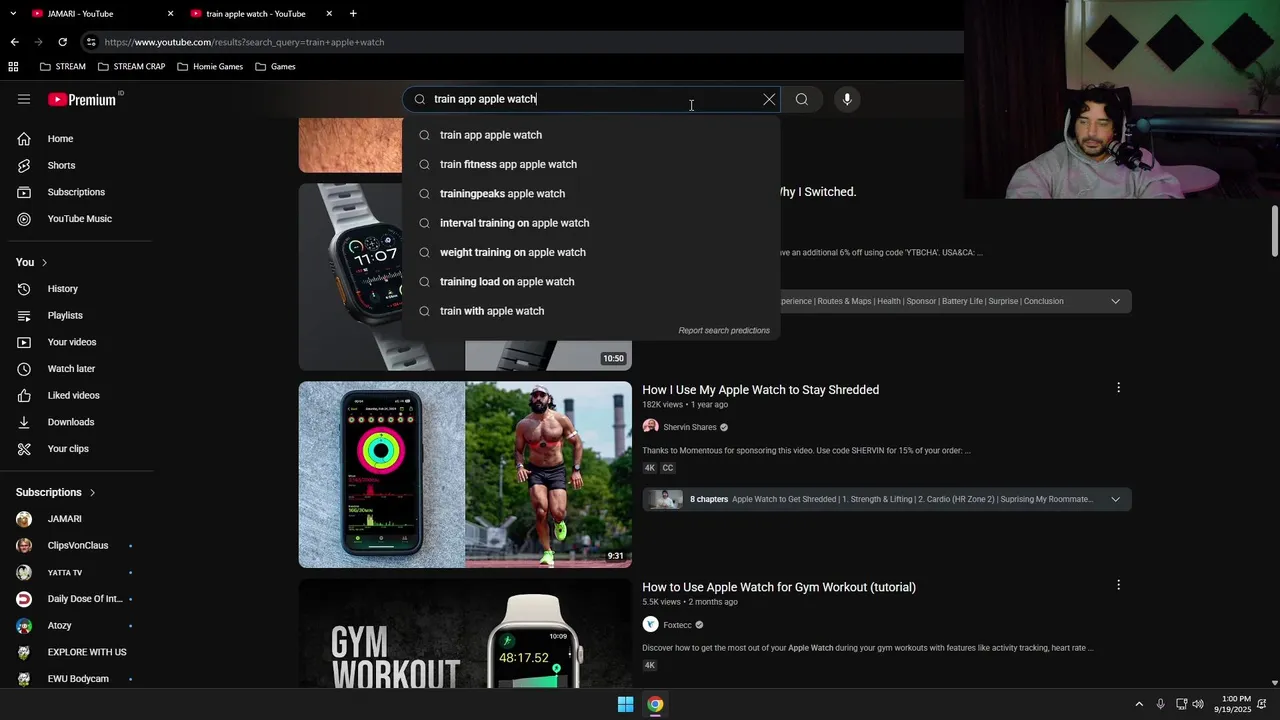
Task: Open YouTube Music in the sidebar
Action: pos(77,219)
